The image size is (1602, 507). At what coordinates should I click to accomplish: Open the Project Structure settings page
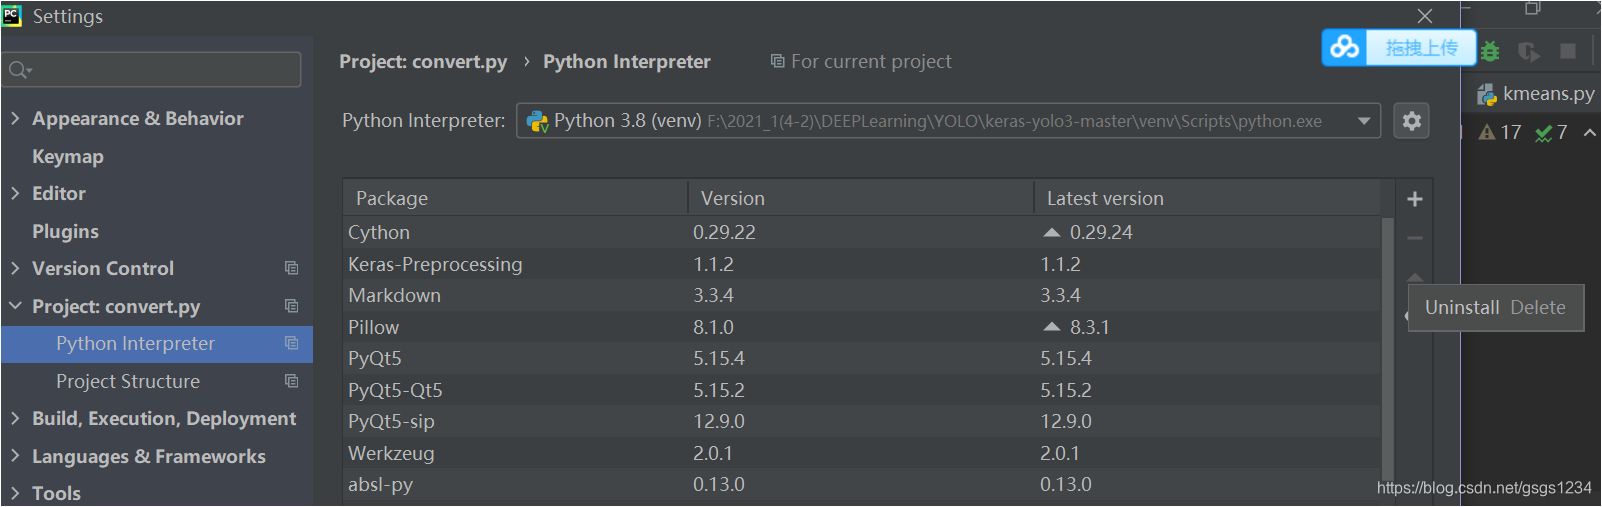[x=128, y=381]
